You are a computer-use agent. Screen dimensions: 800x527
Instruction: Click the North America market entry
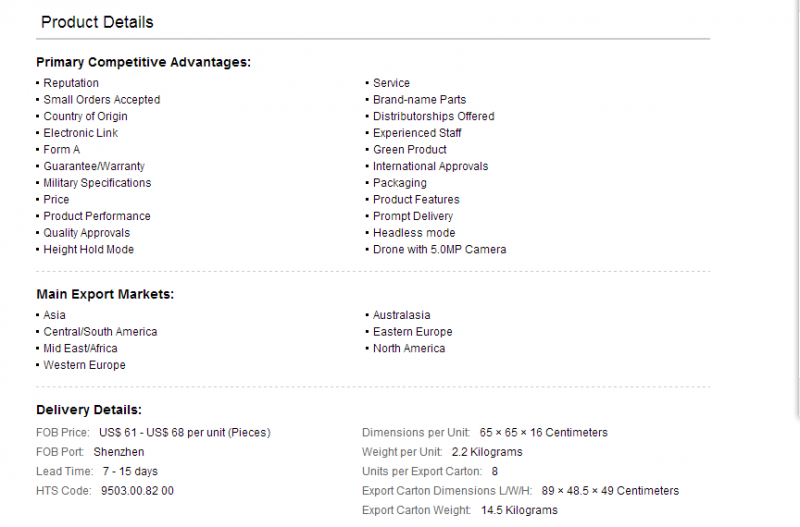[409, 348]
